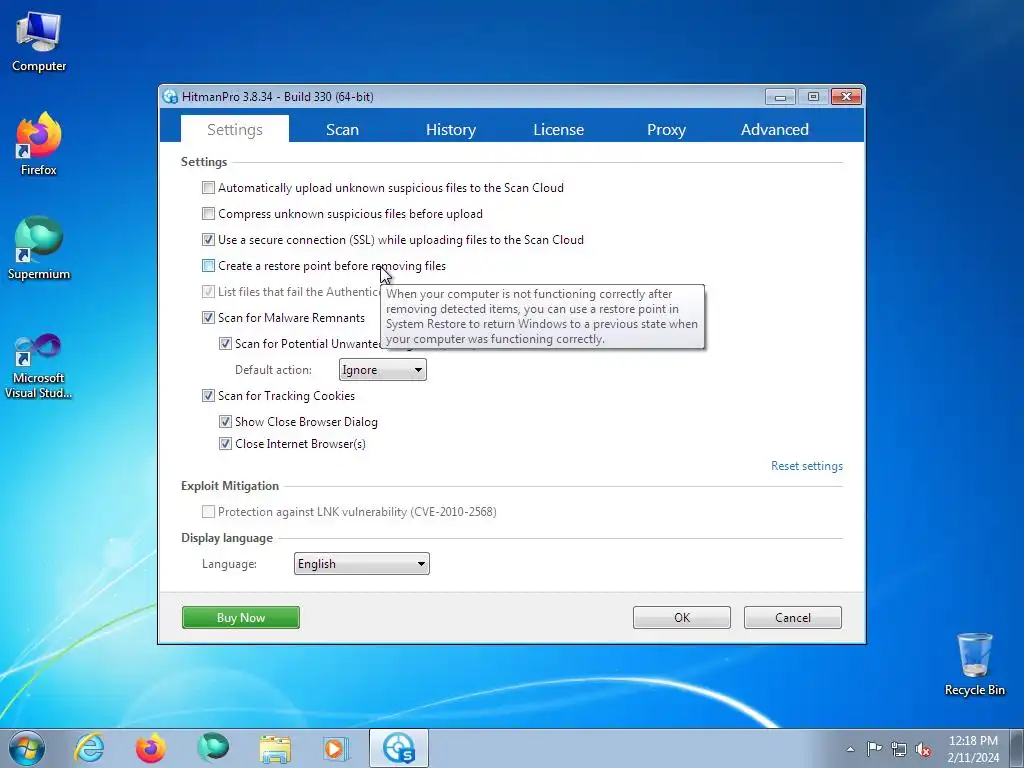
Task: Click the Cancel button
Action: (793, 617)
